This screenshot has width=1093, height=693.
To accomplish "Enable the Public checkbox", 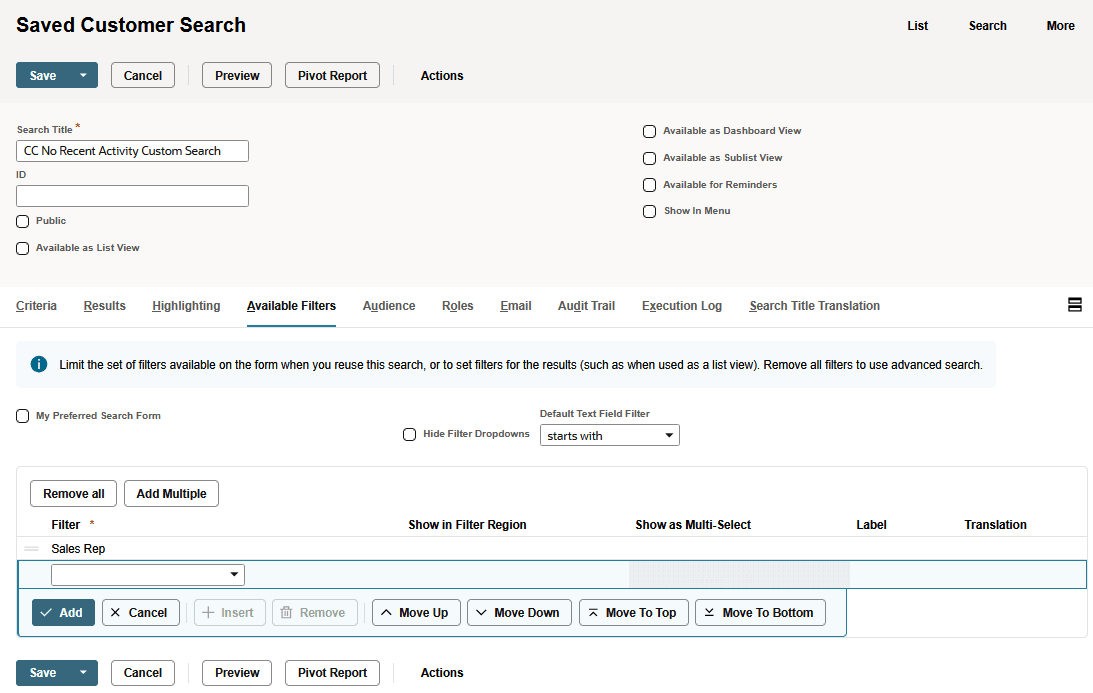I will click(x=22, y=221).
